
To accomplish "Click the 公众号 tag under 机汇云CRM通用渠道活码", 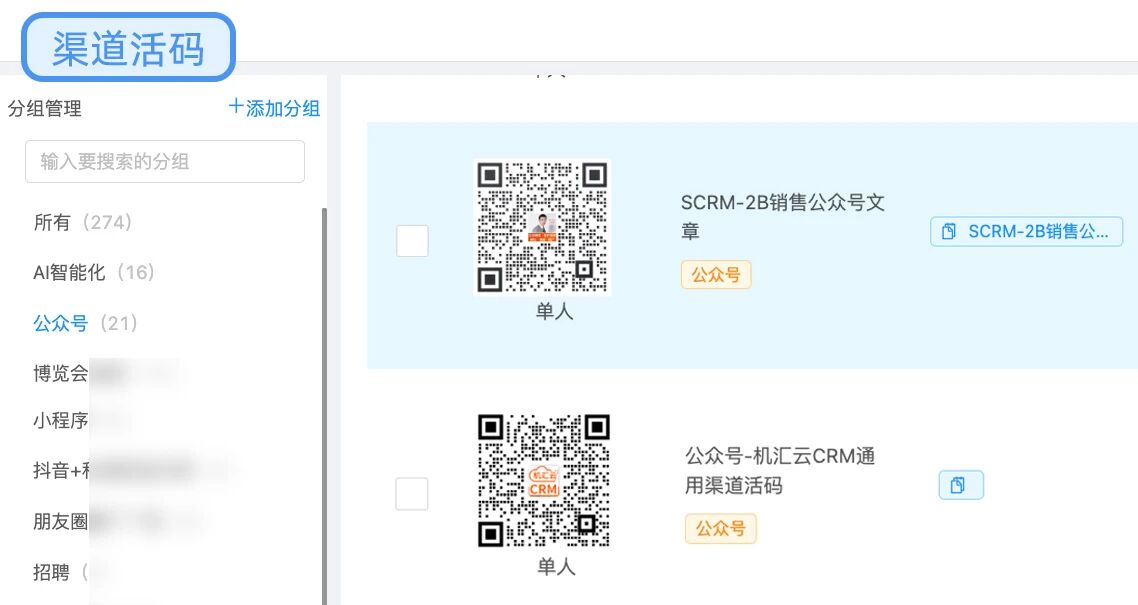I will [x=721, y=528].
